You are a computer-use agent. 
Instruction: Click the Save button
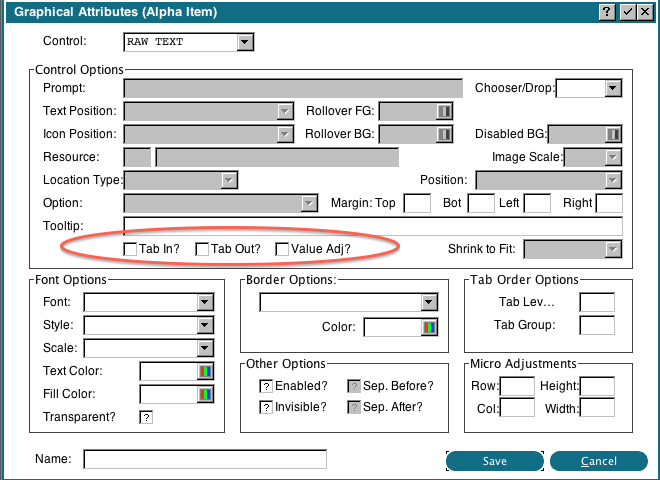point(494,461)
